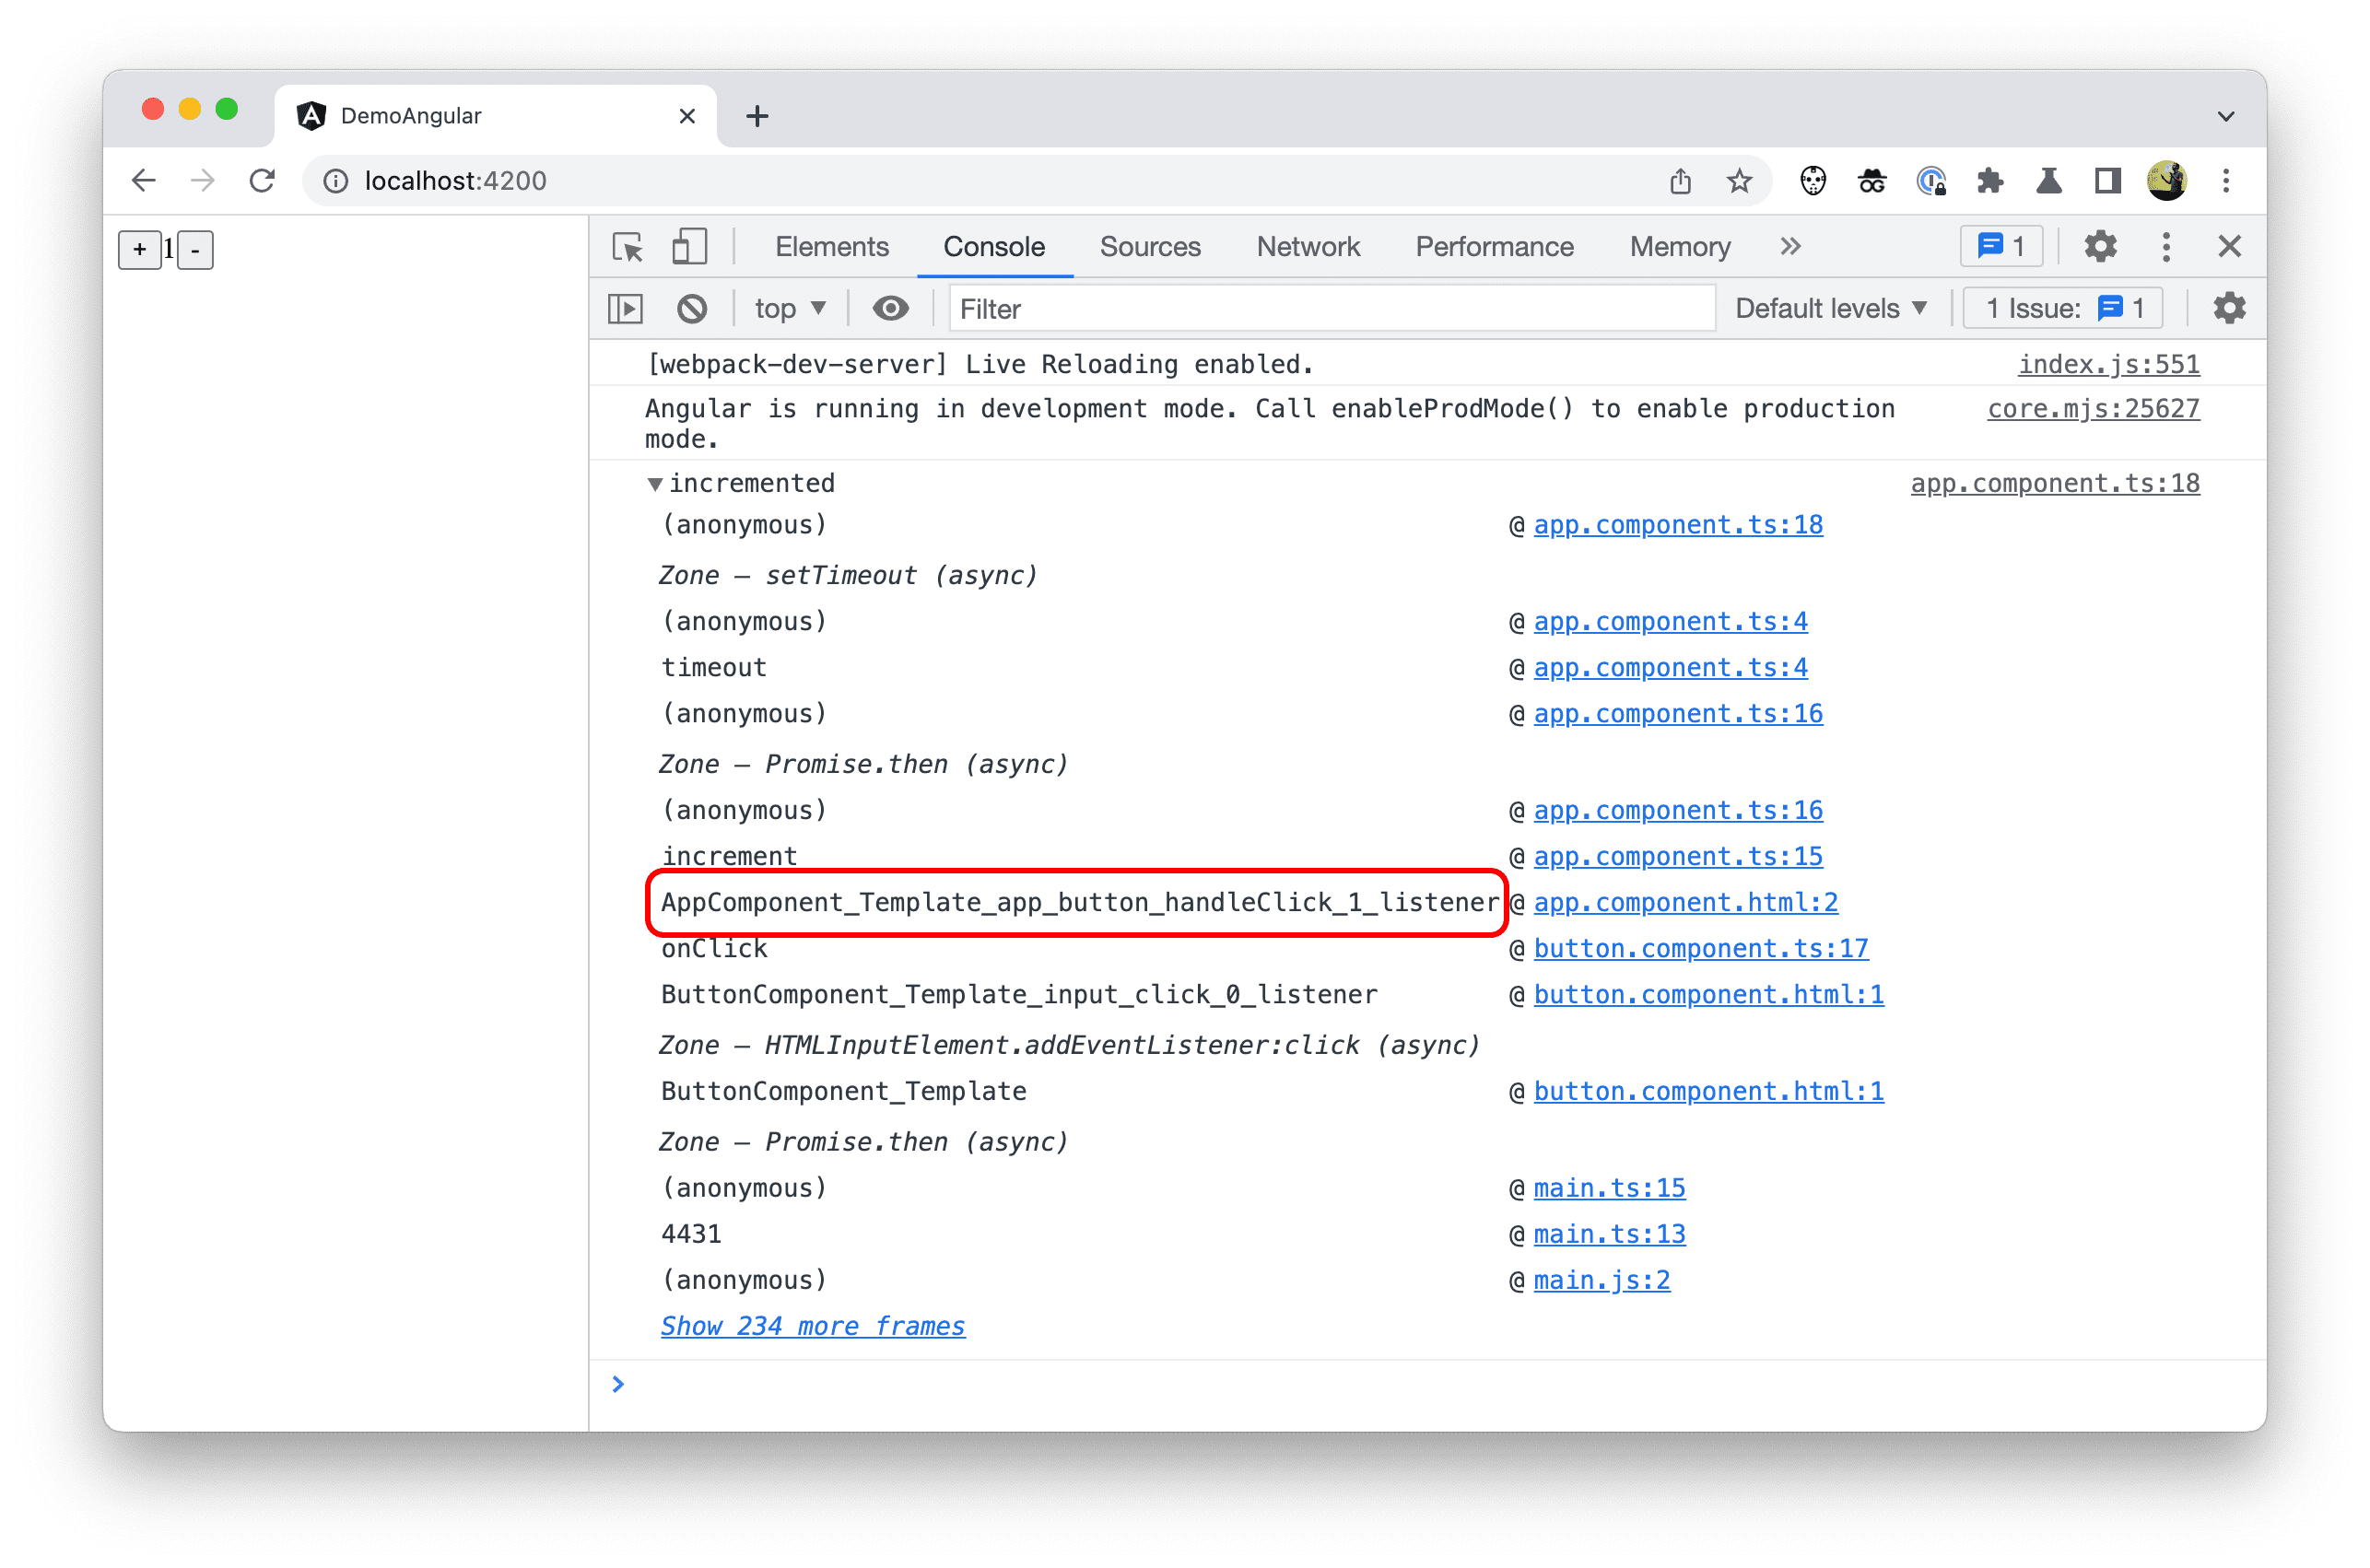The height and width of the screenshot is (1568, 2370).
Task: Toggle the eye visibility icon
Action: [889, 310]
